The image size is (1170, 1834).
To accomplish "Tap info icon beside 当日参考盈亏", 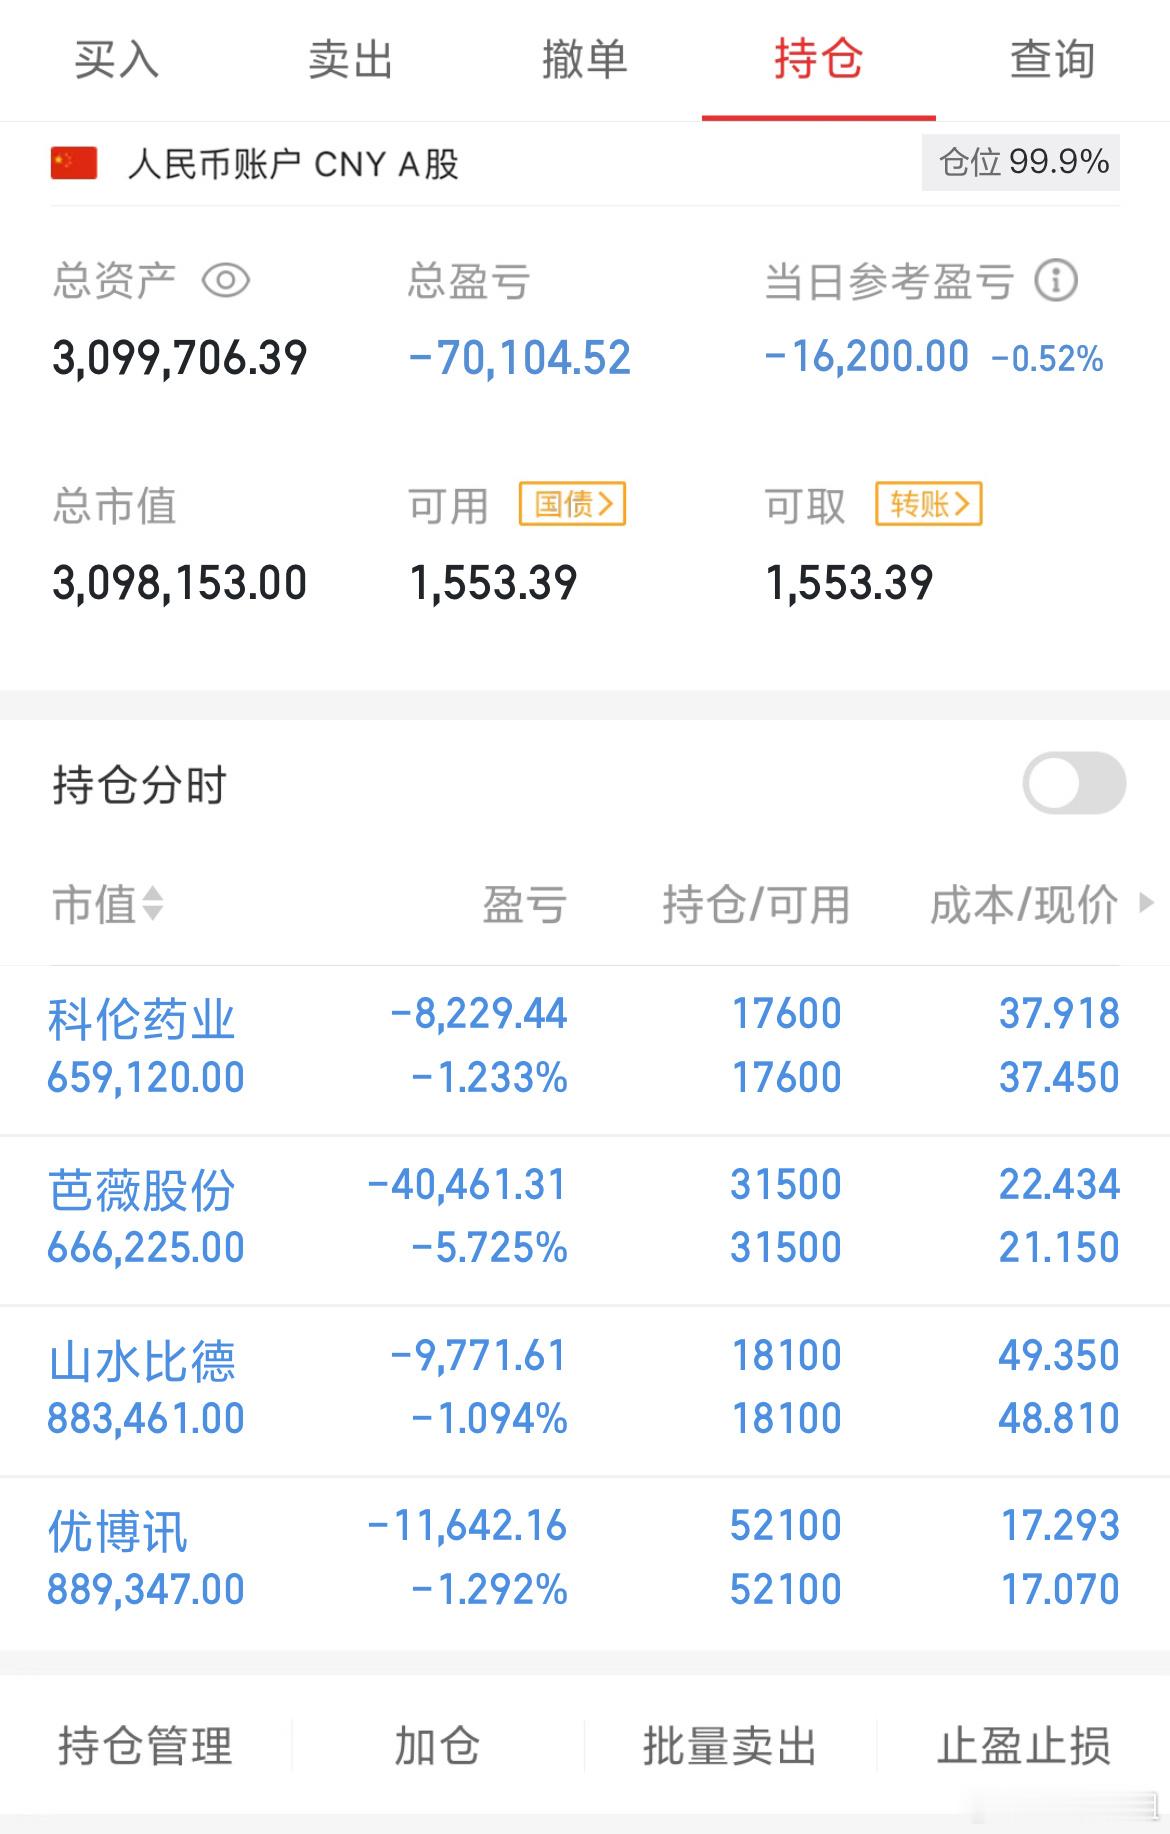I will click(1056, 280).
